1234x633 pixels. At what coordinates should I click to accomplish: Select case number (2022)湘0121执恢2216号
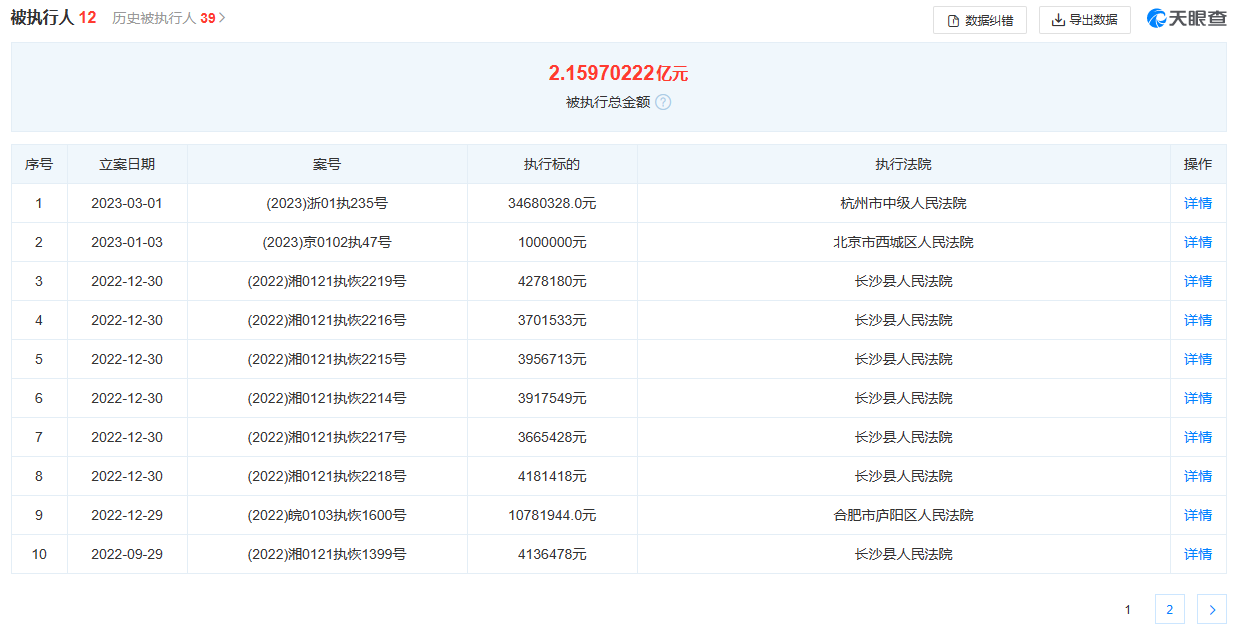coord(327,320)
